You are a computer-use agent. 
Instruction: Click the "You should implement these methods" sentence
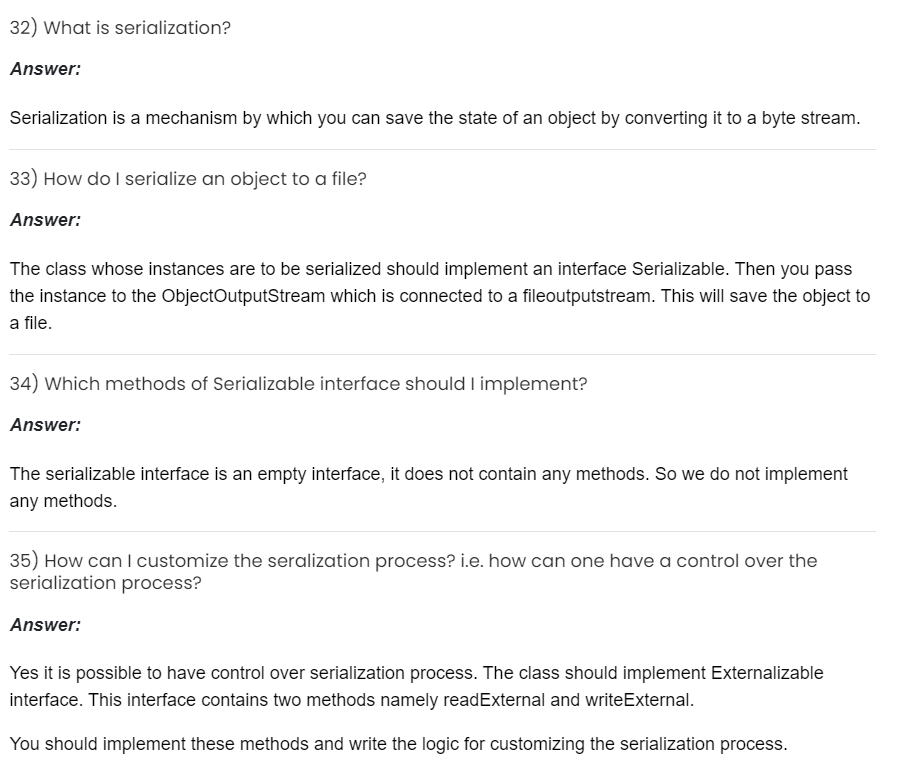[398, 744]
